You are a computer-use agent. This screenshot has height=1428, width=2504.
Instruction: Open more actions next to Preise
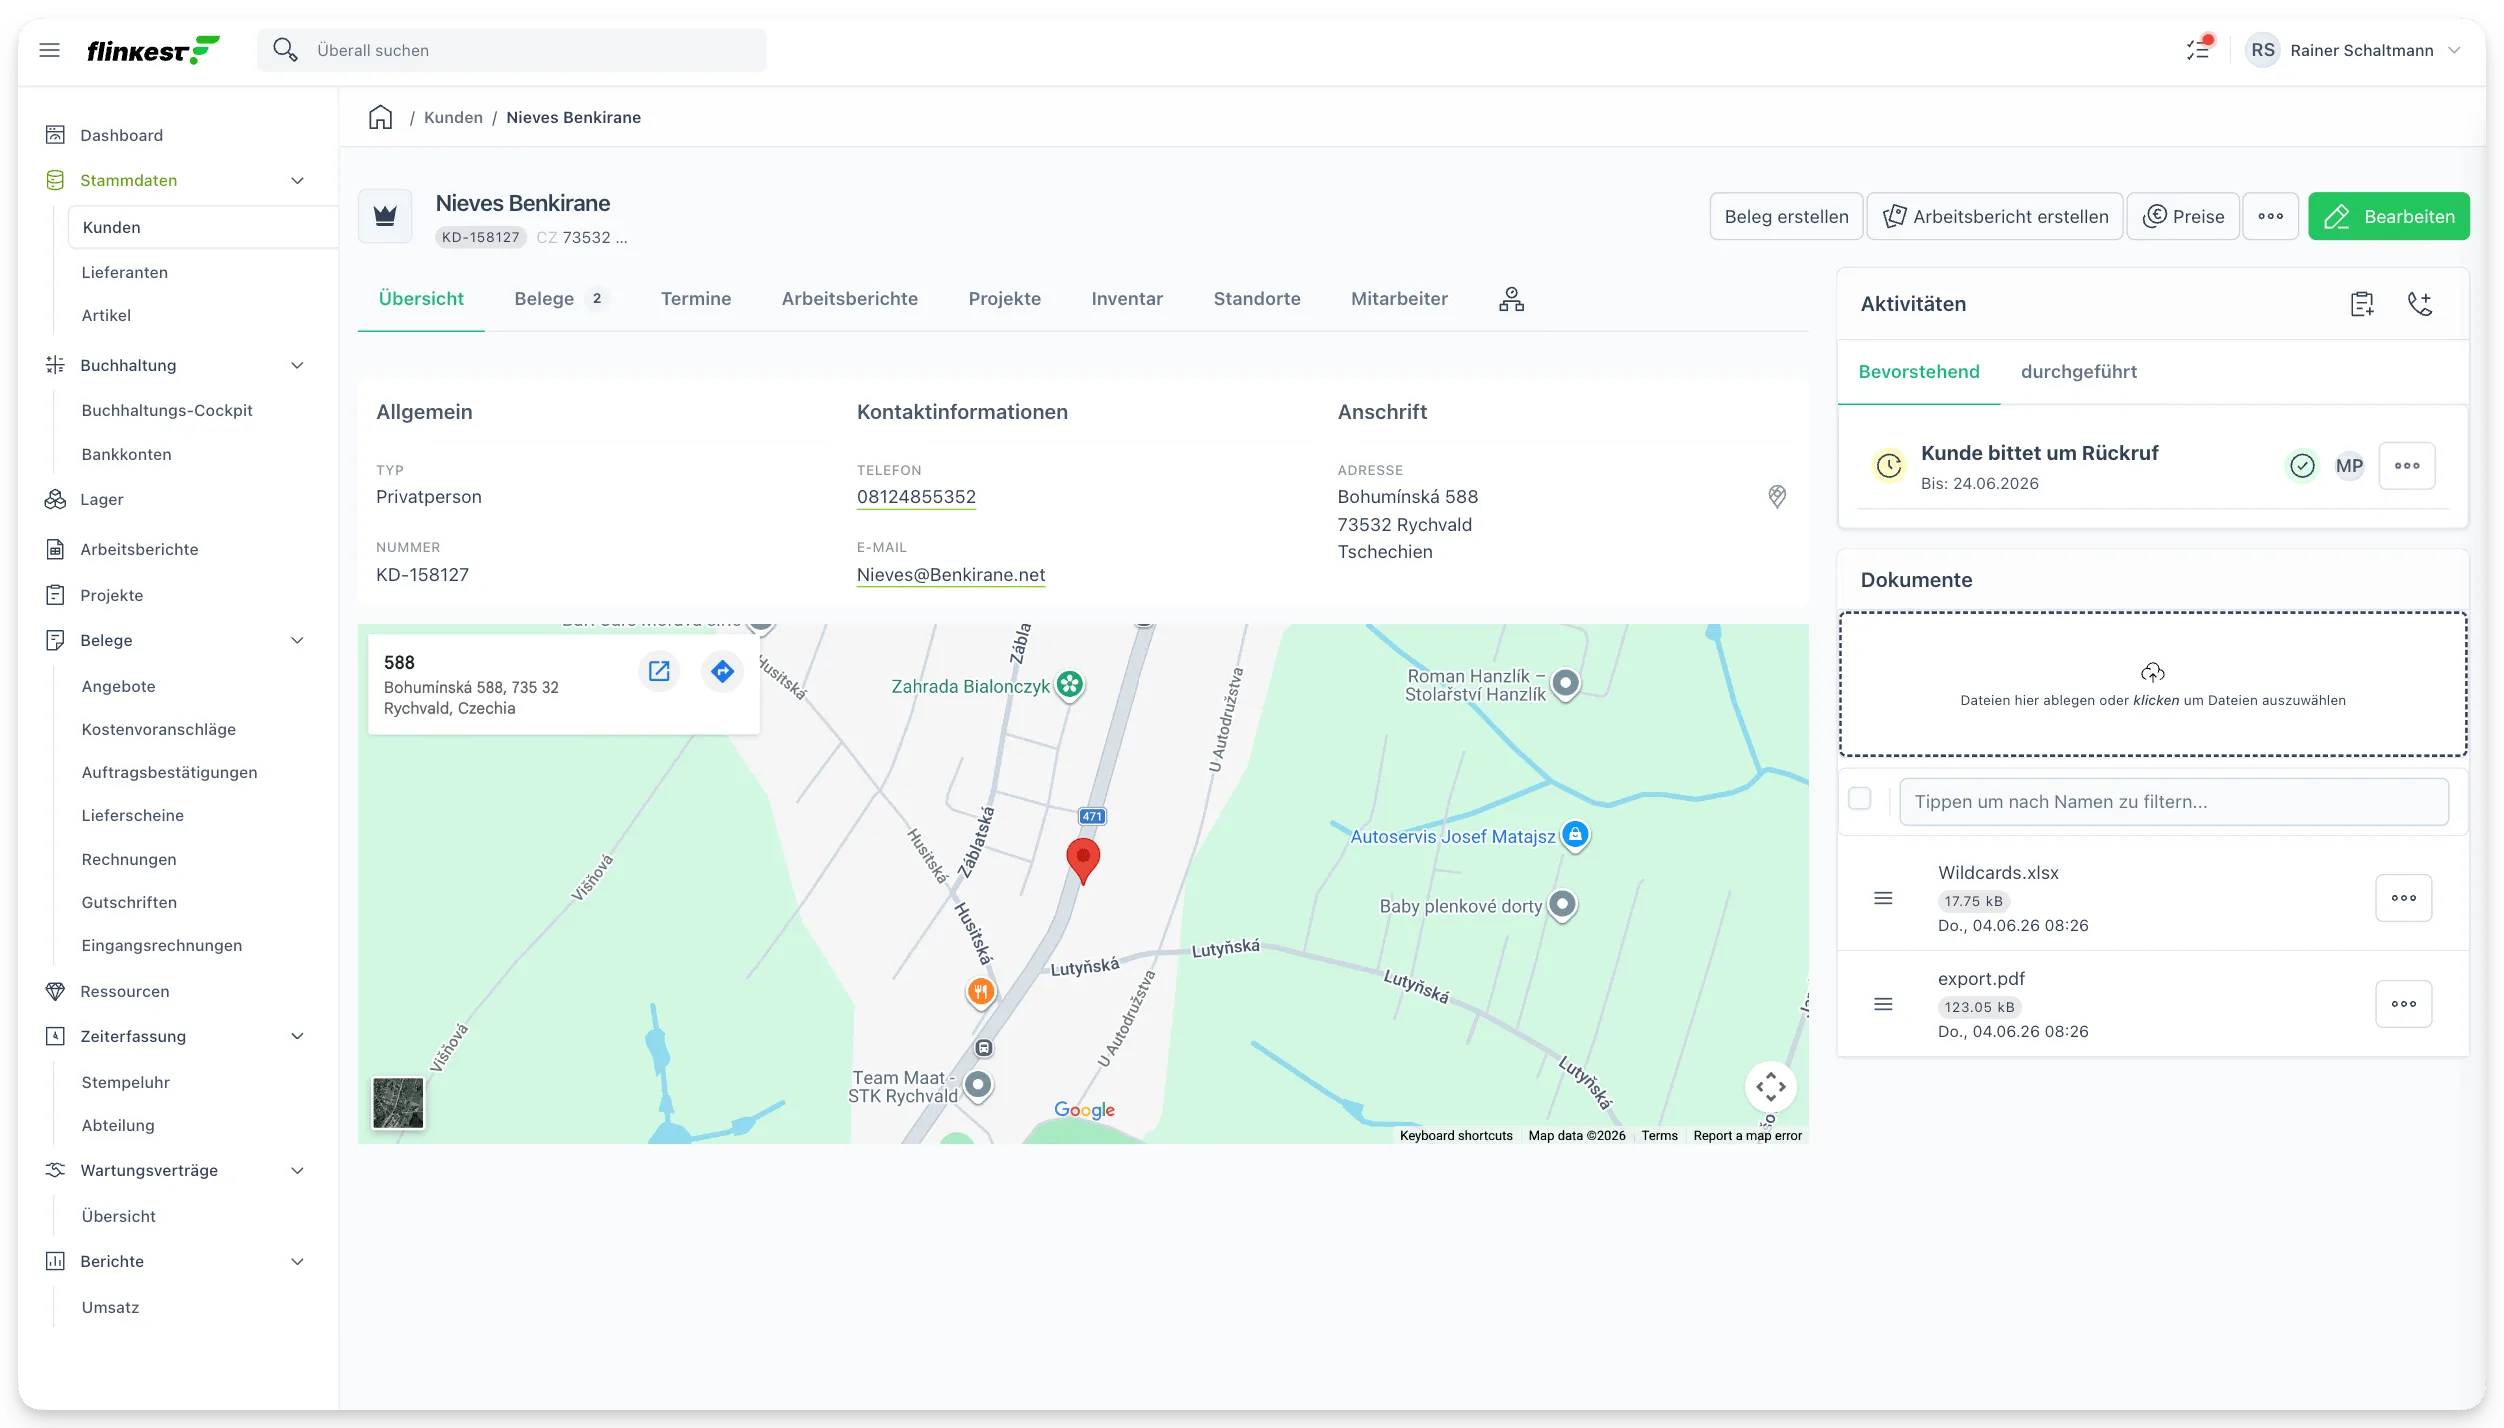(x=2270, y=216)
